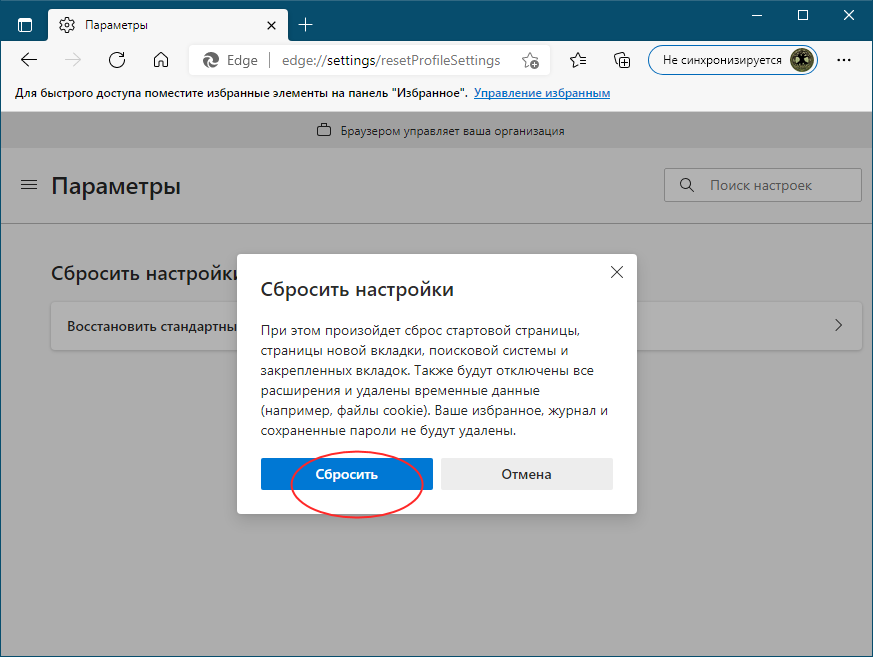This screenshot has height=657, width=873.
Task: Open the tab actions menu icon
Action: coord(25,24)
